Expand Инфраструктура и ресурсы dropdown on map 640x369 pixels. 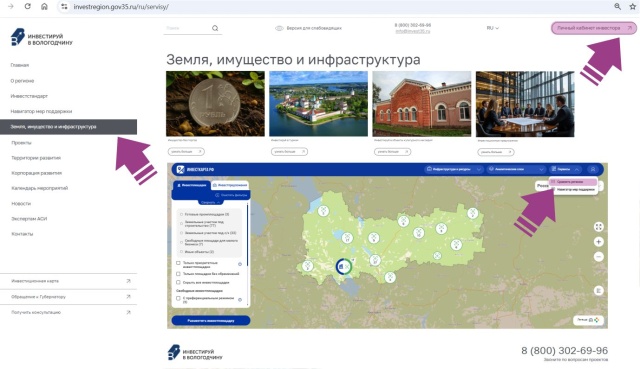click(x=454, y=169)
